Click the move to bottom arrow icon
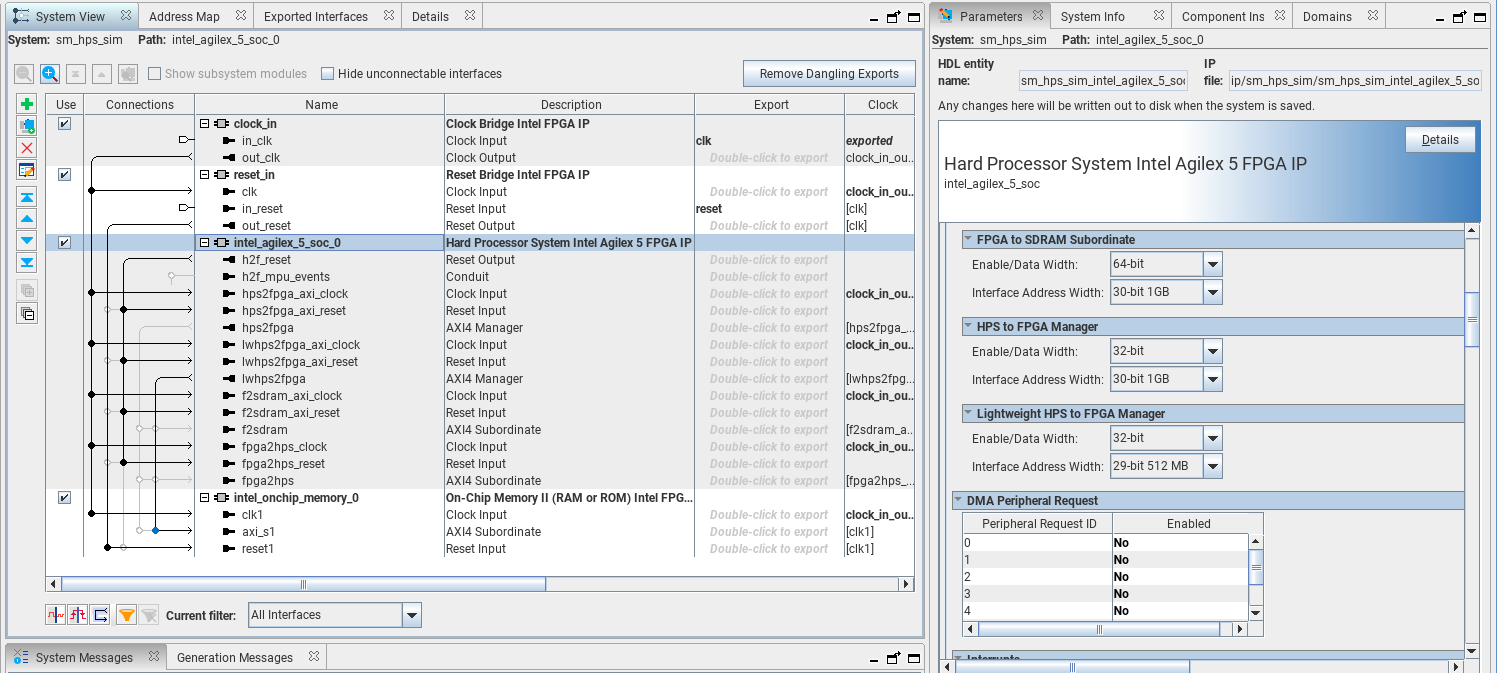The height and width of the screenshot is (673, 1497). pyautogui.click(x=27, y=263)
